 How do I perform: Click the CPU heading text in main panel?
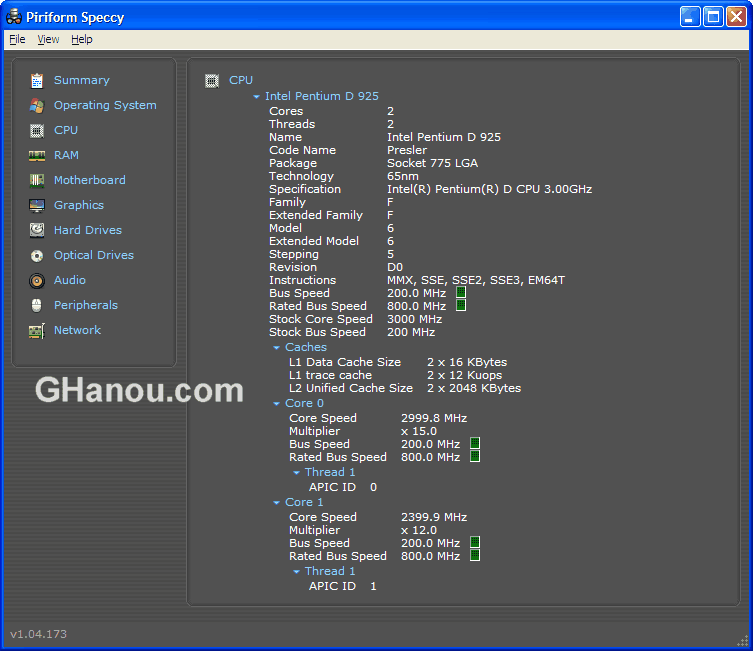tap(241, 80)
